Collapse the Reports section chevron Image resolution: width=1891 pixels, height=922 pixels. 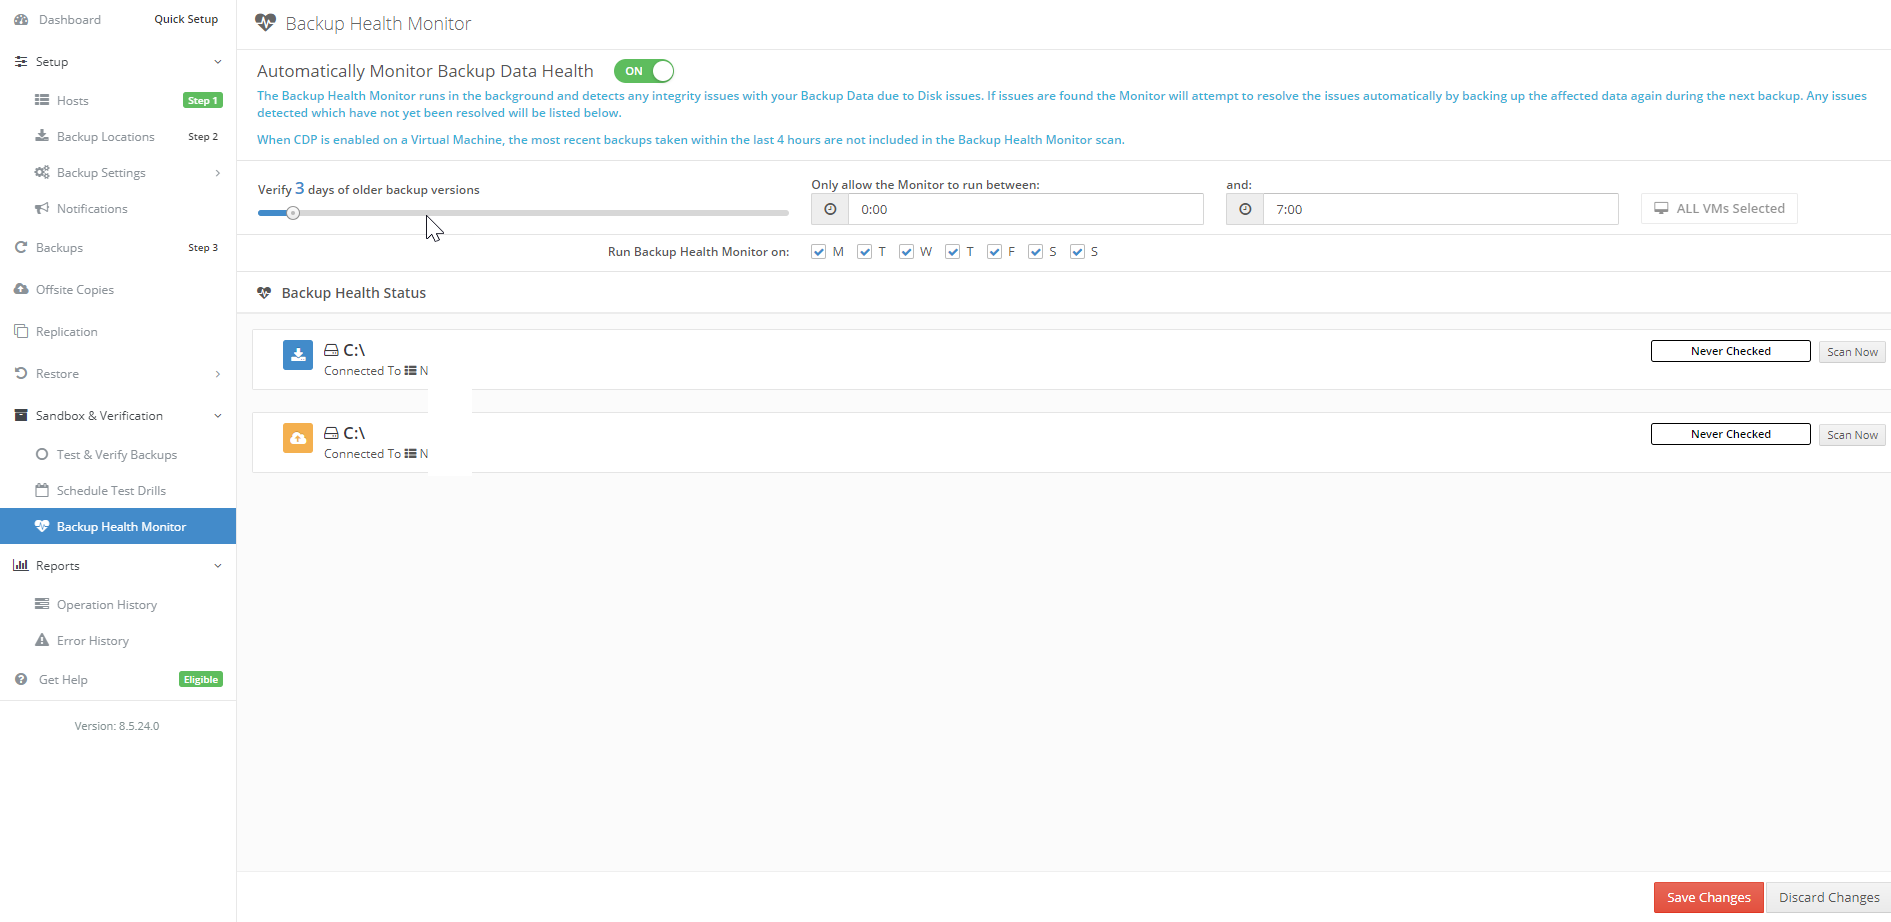pos(218,566)
